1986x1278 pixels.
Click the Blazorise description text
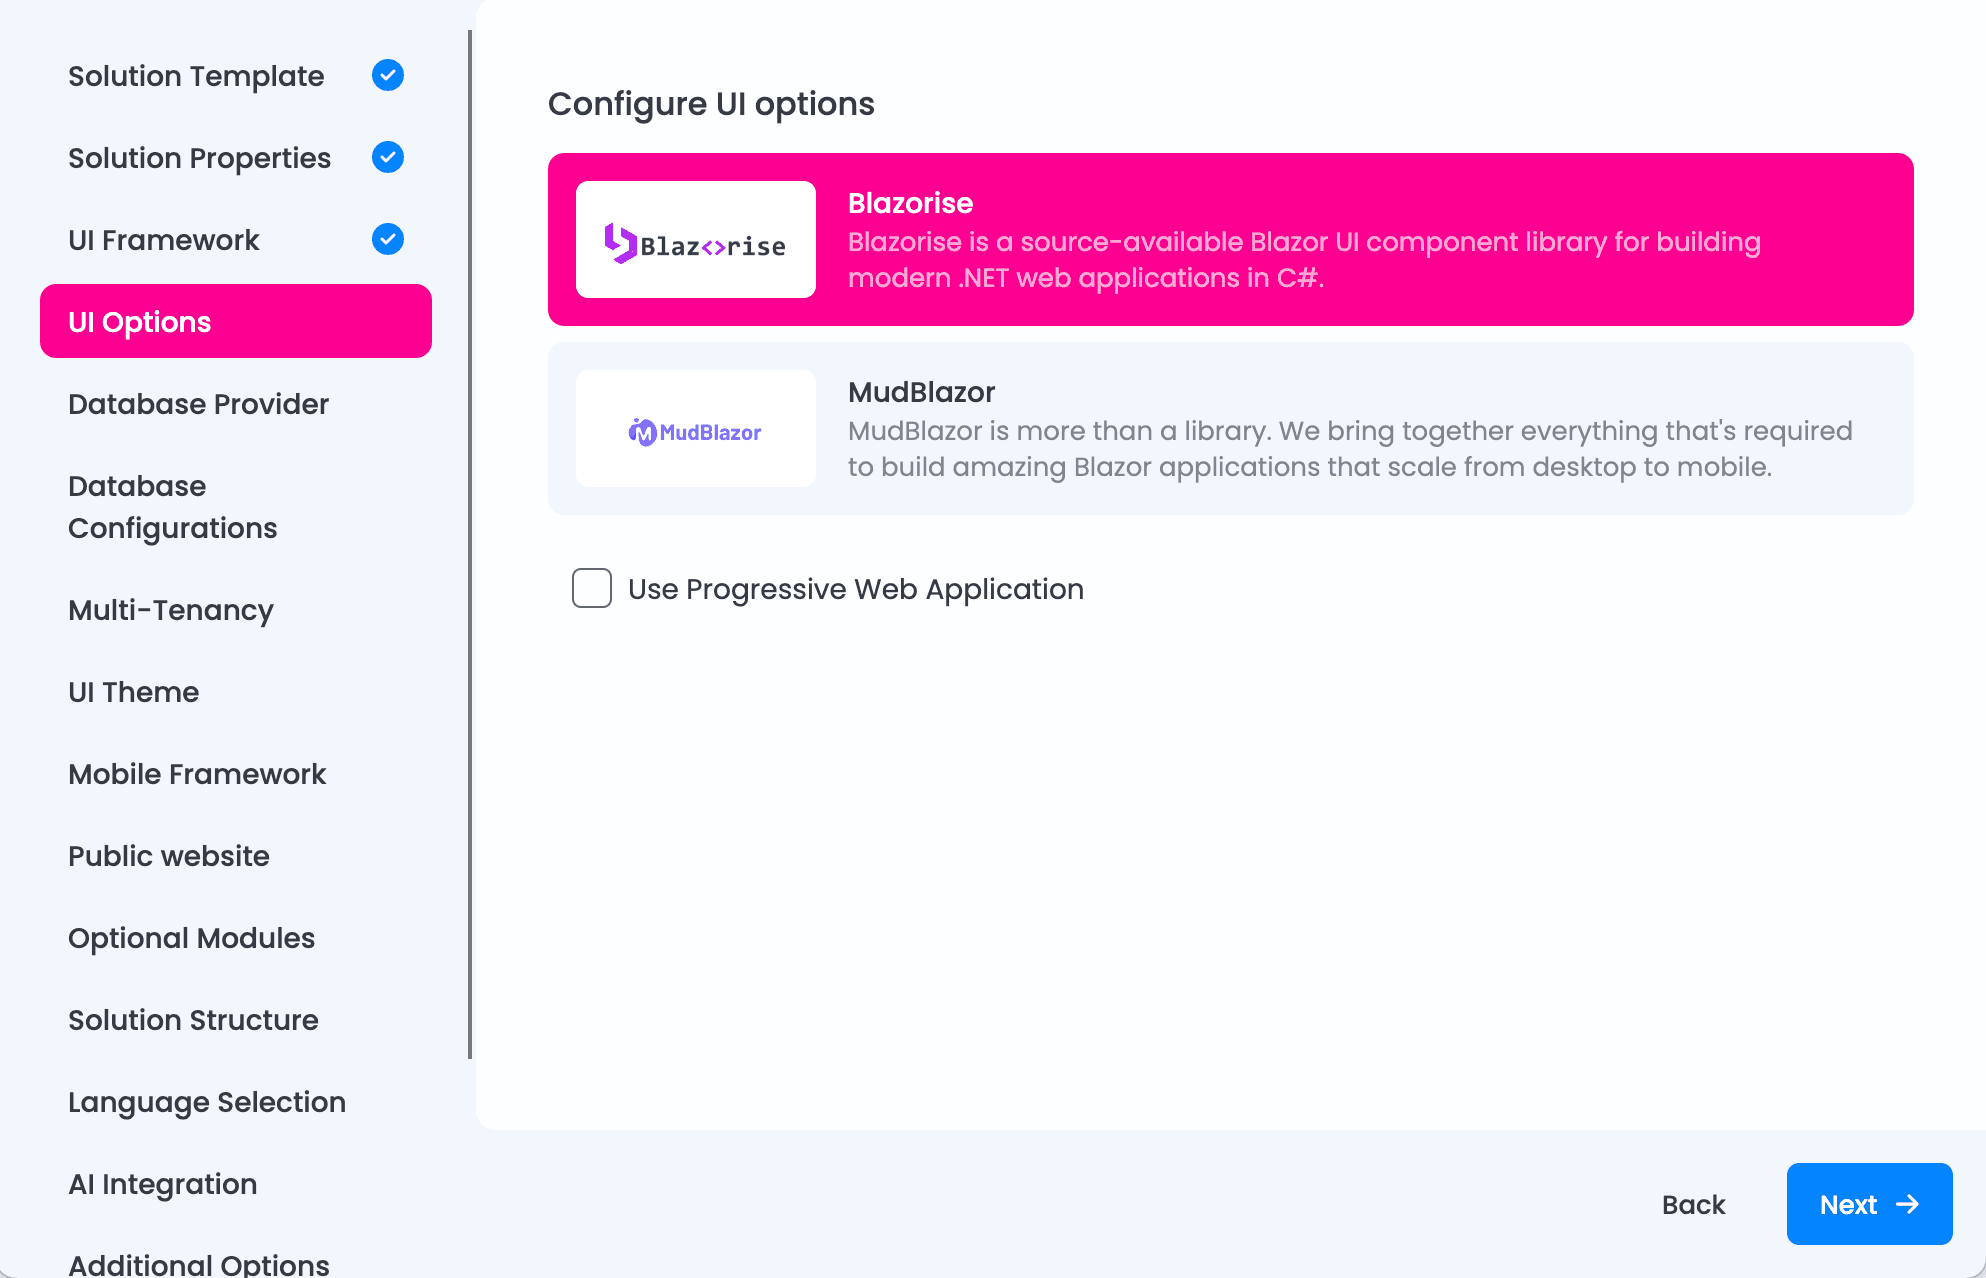(1304, 260)
